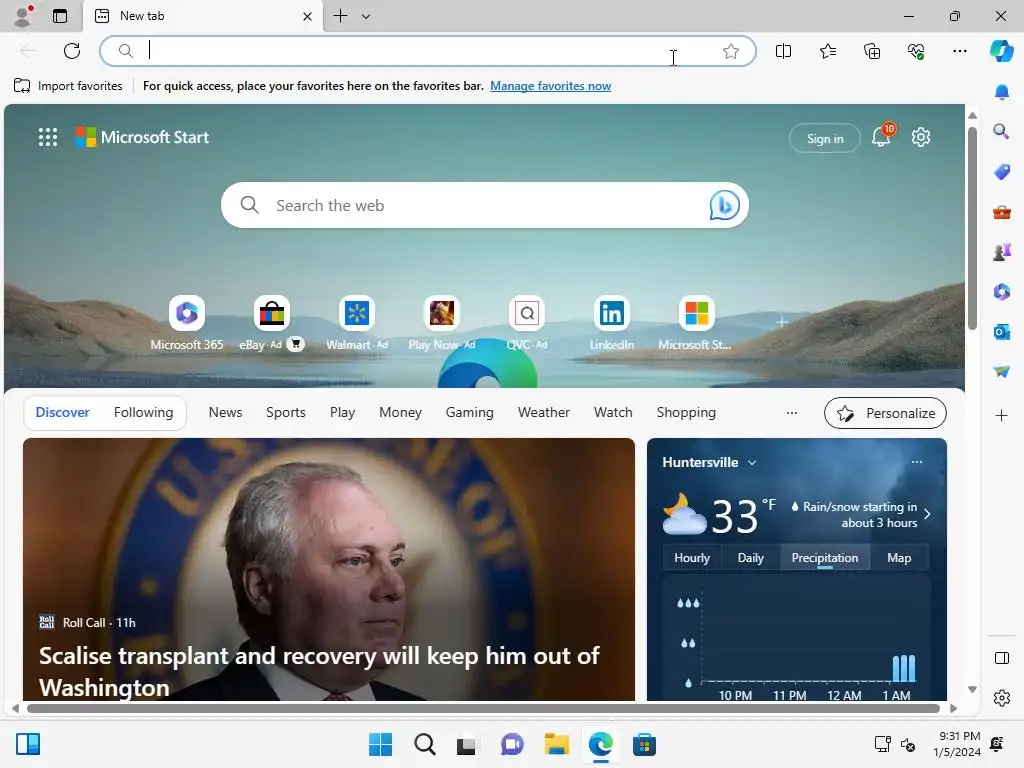Open the split screen button
This screenshot has height=768, width=1024.
pos(783,51)
